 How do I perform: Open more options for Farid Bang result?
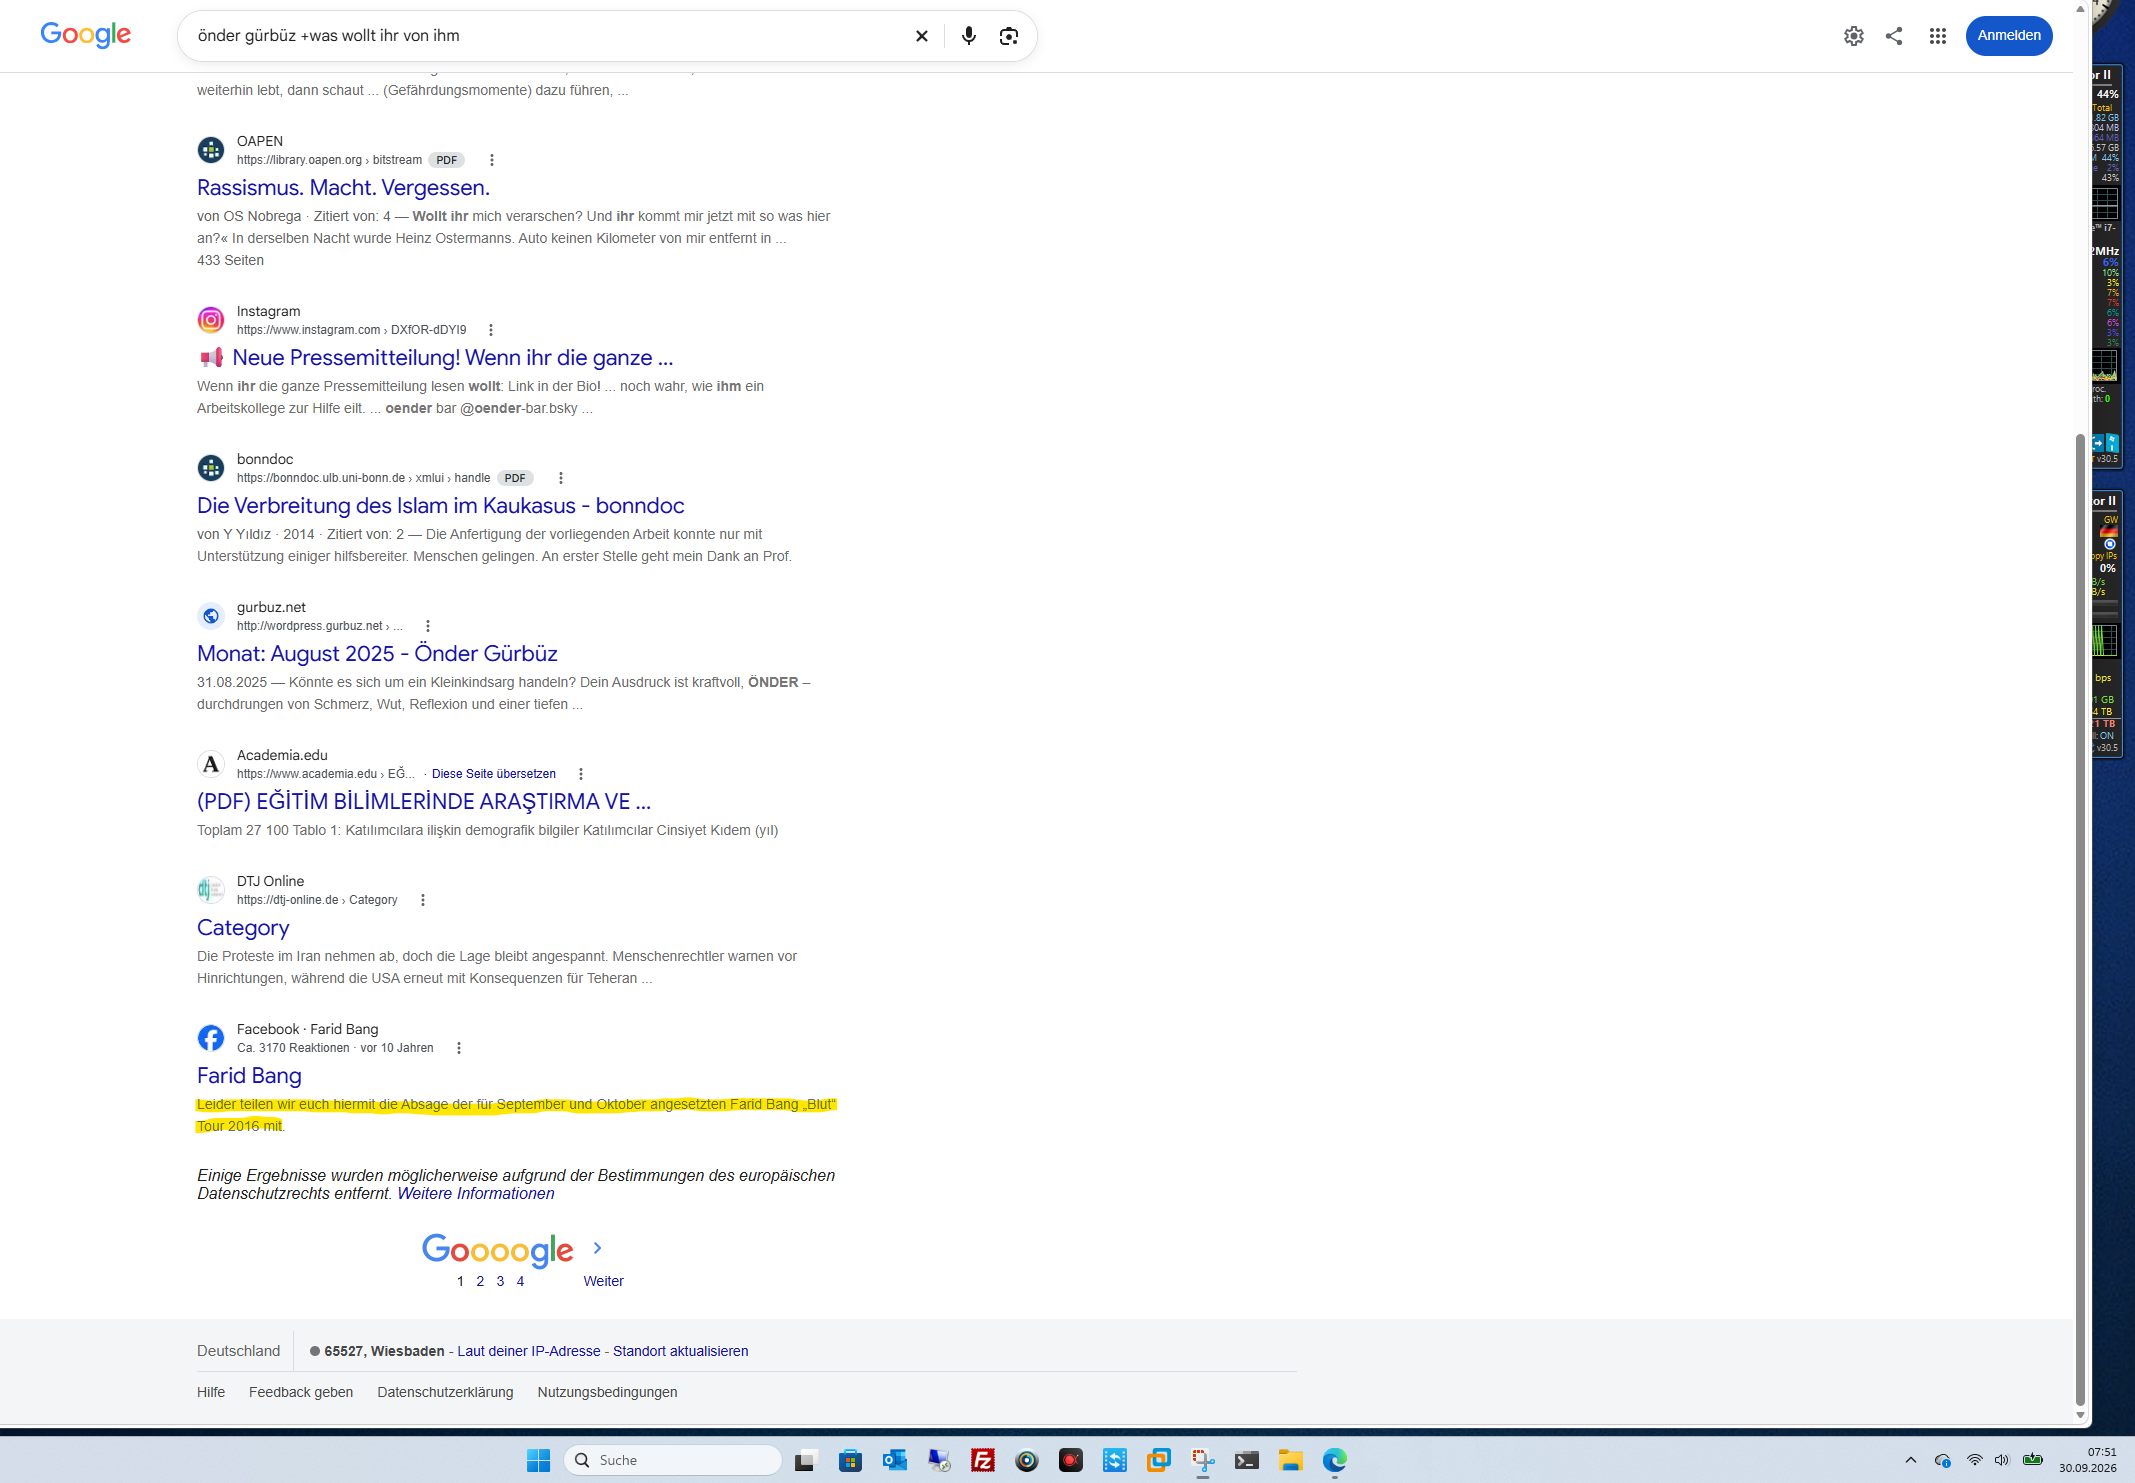459,1048
